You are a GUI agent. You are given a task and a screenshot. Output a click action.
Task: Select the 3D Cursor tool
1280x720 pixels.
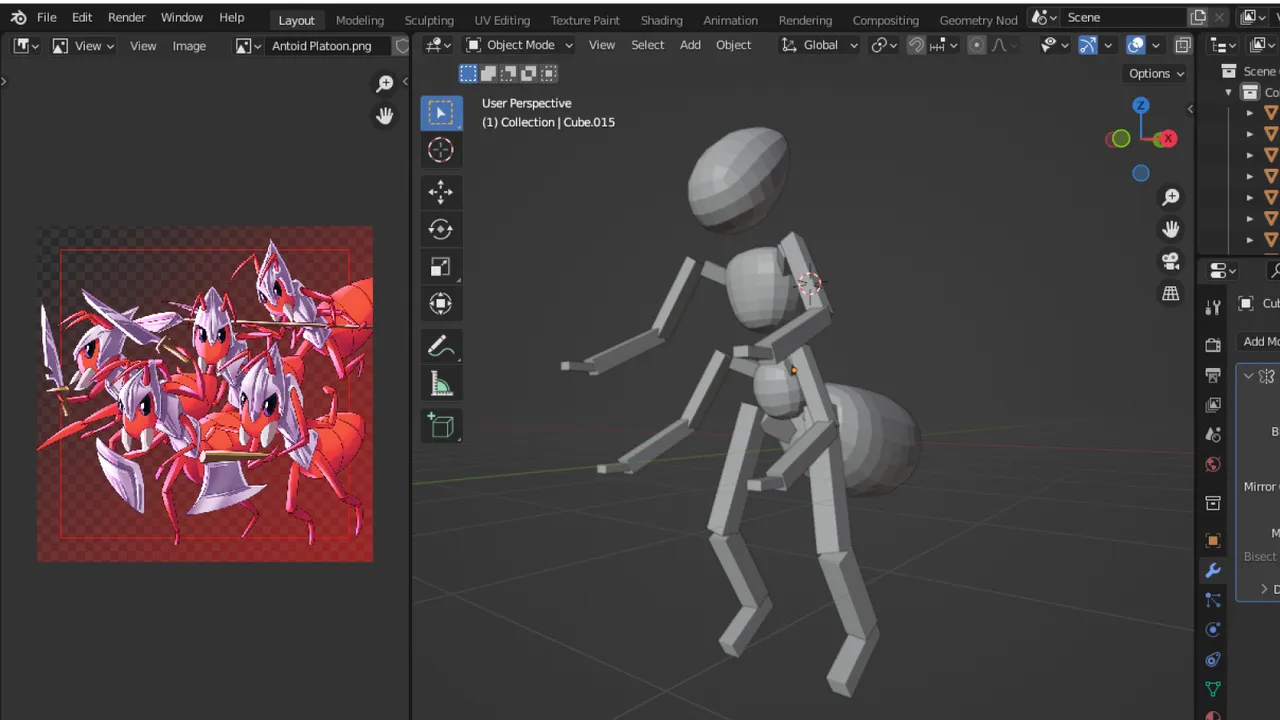[441, 150]
